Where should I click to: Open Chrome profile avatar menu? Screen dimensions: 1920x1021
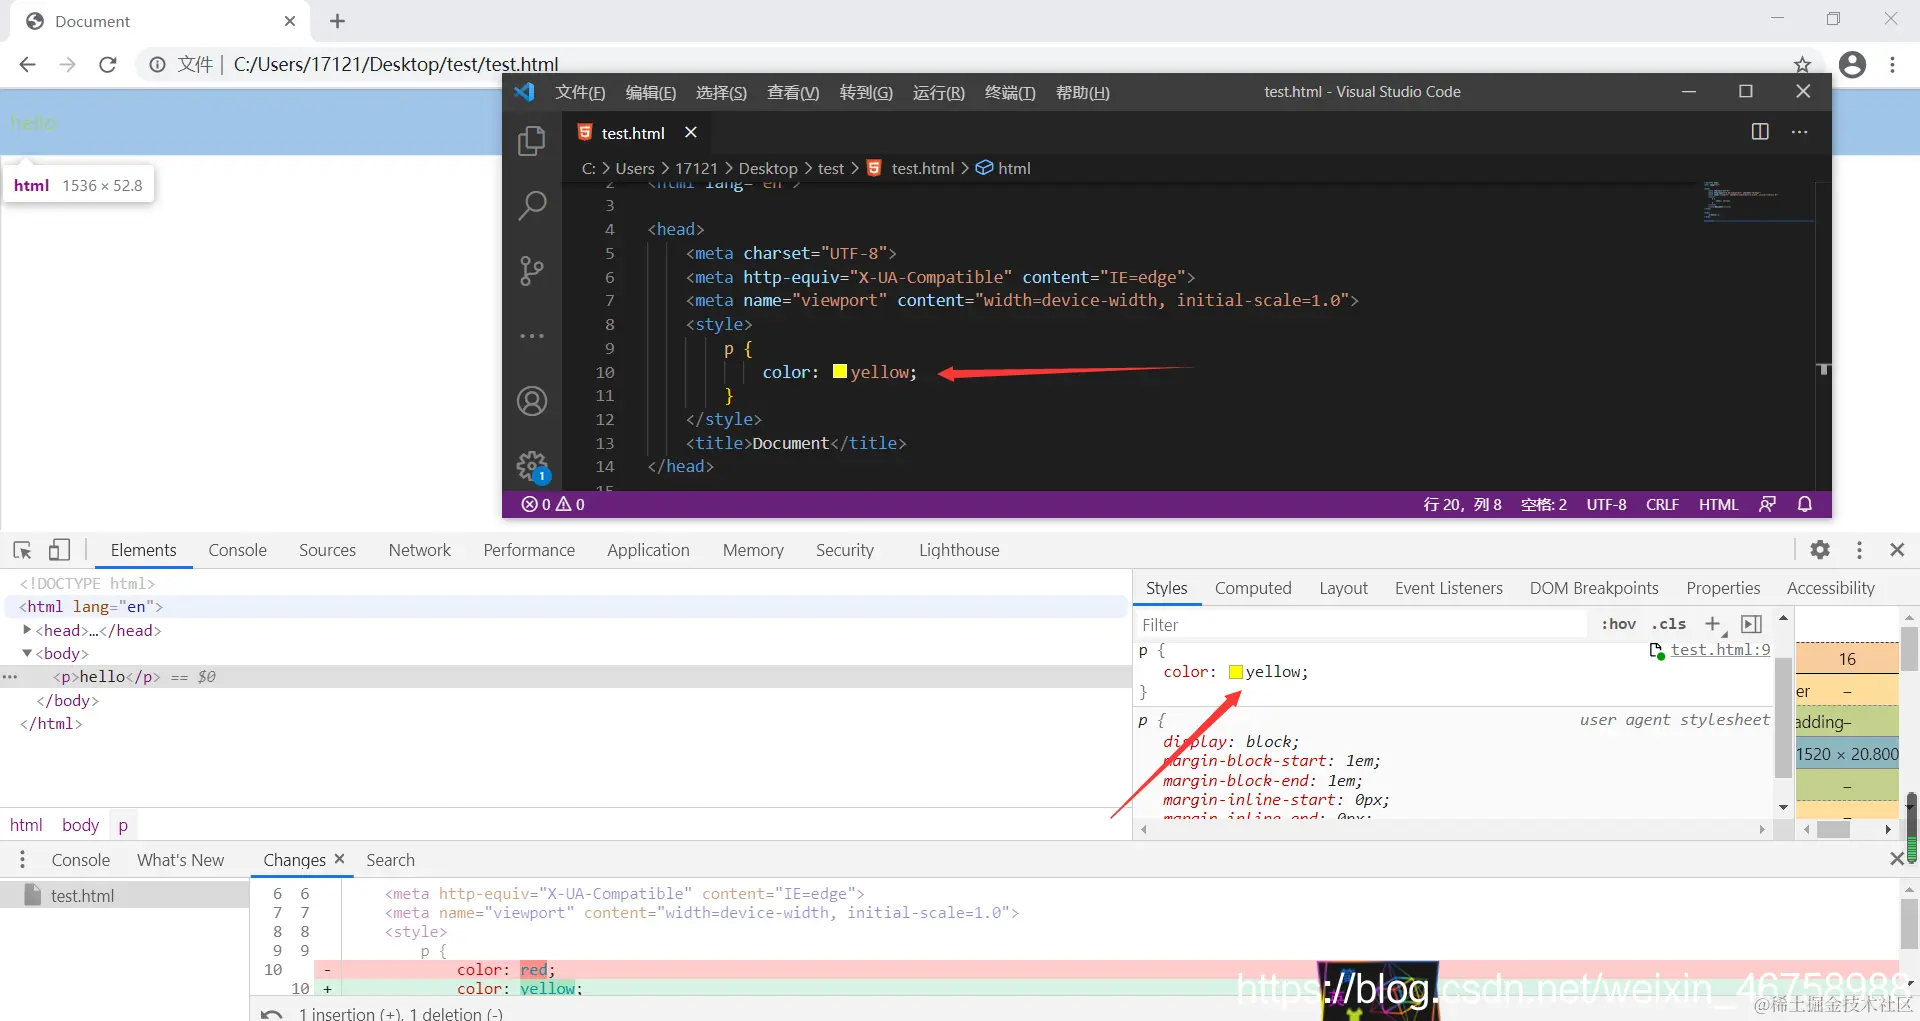pos(1853,65)
